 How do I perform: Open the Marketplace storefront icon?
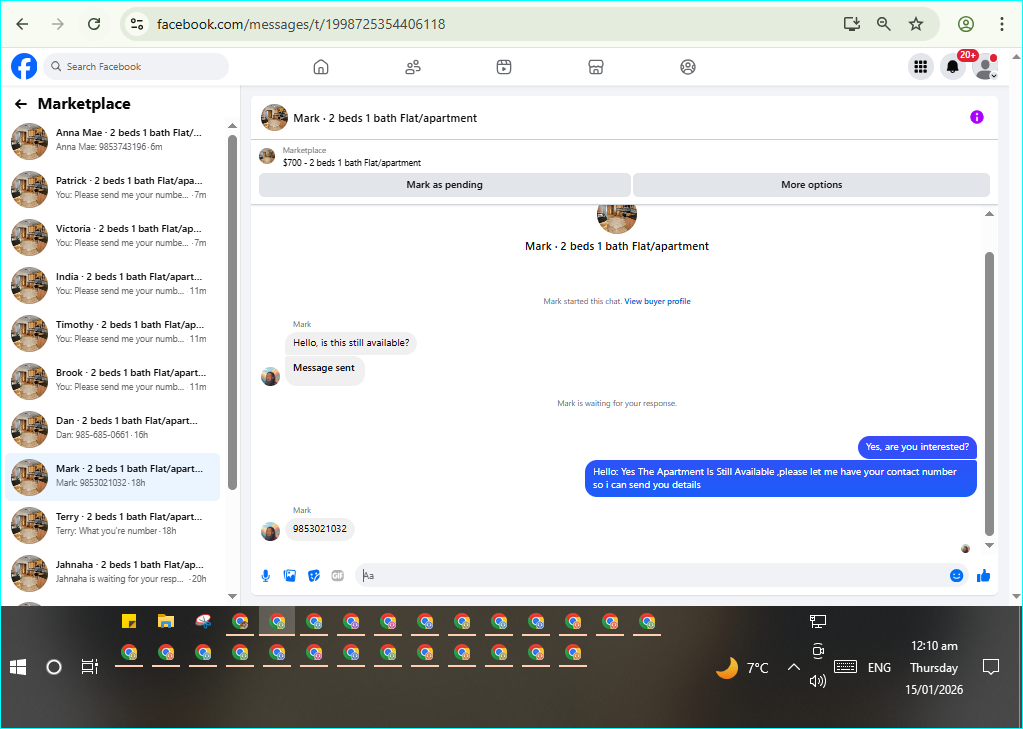point(596,67)
